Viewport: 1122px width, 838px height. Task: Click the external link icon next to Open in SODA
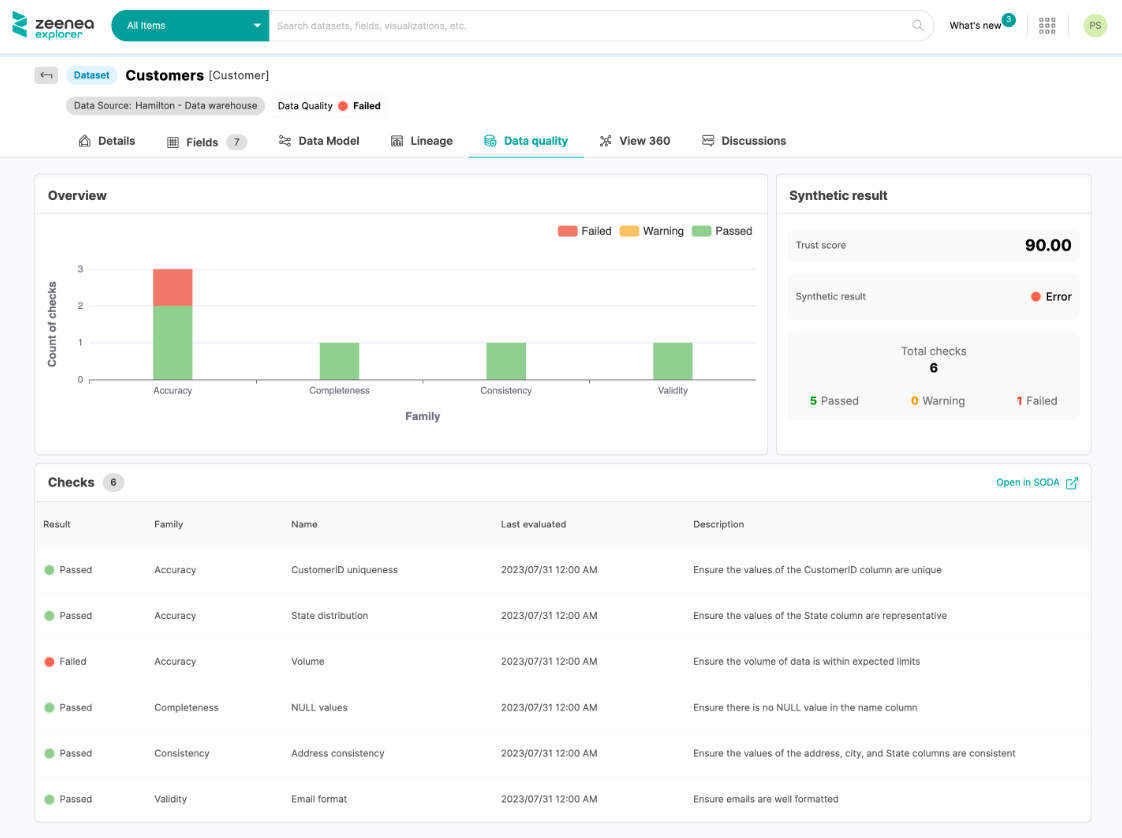[1072, 483]
